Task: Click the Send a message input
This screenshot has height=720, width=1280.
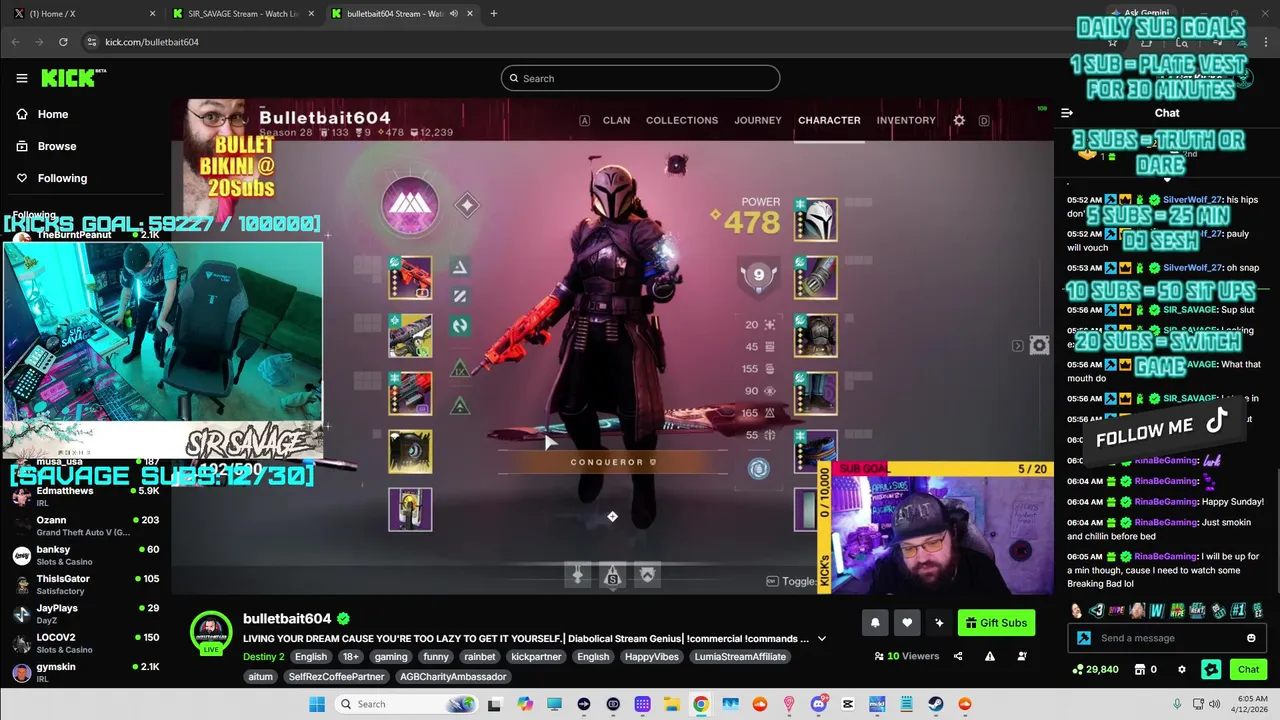Action: pos(1168,638)
